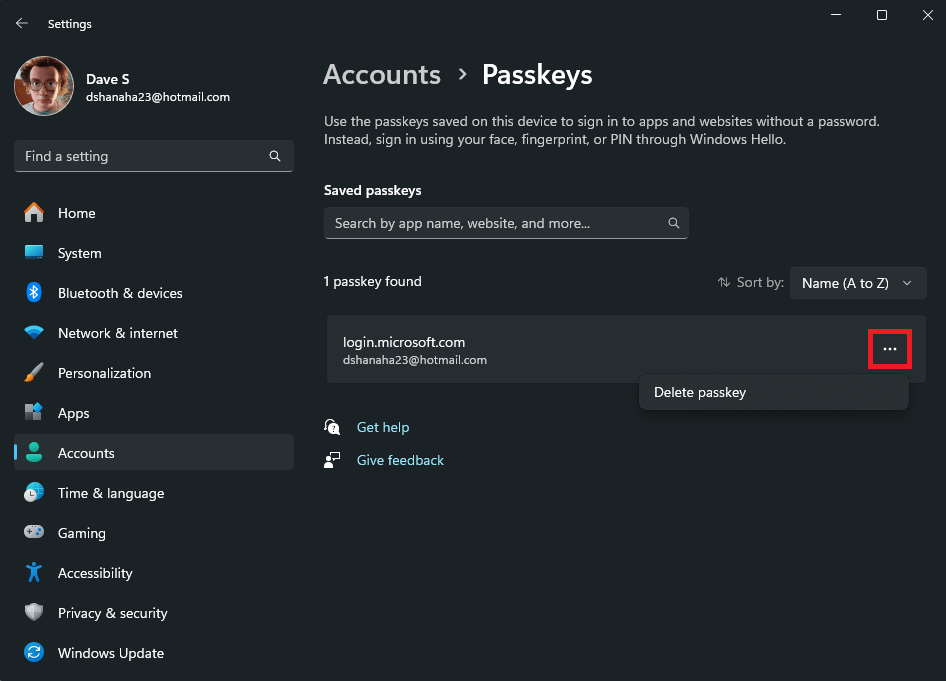
Task: Open the Get help link
Action: pyautogui.click(x=383, y=427)
